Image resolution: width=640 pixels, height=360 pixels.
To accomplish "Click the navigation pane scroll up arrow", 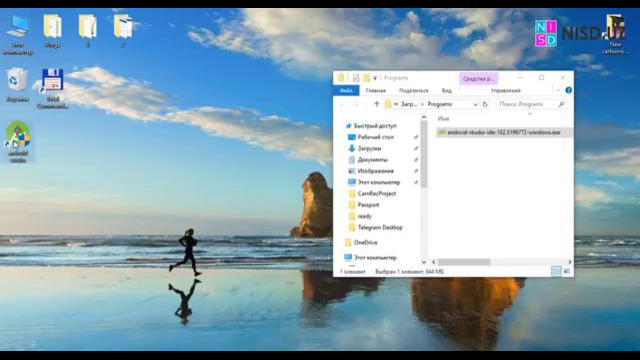I will pyautogui.click(x=424, y=118).
